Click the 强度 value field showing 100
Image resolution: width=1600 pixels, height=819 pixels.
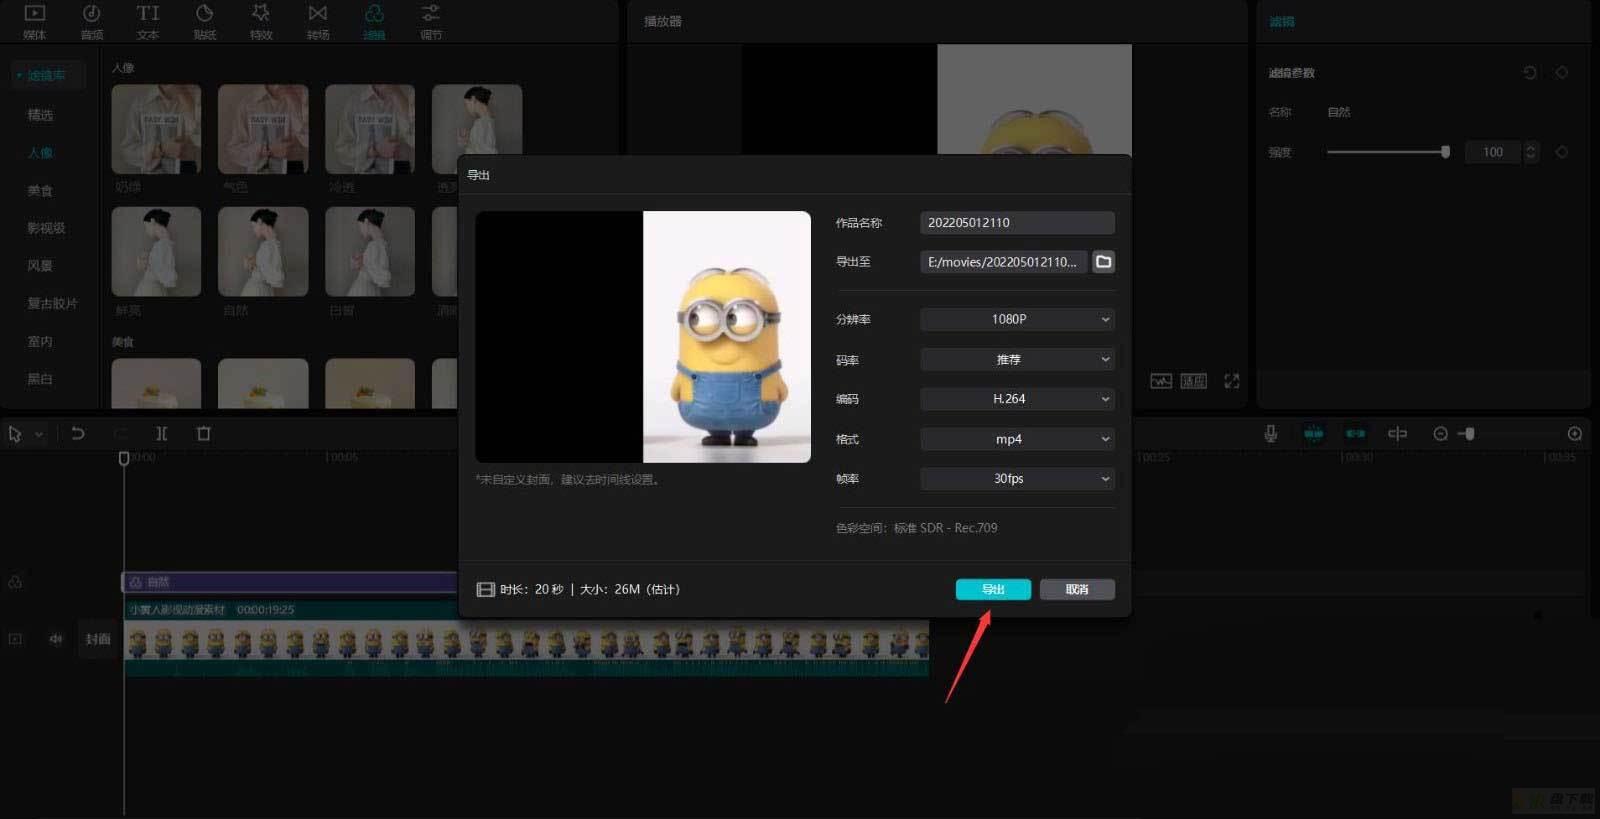click(x=1493, y=152)
